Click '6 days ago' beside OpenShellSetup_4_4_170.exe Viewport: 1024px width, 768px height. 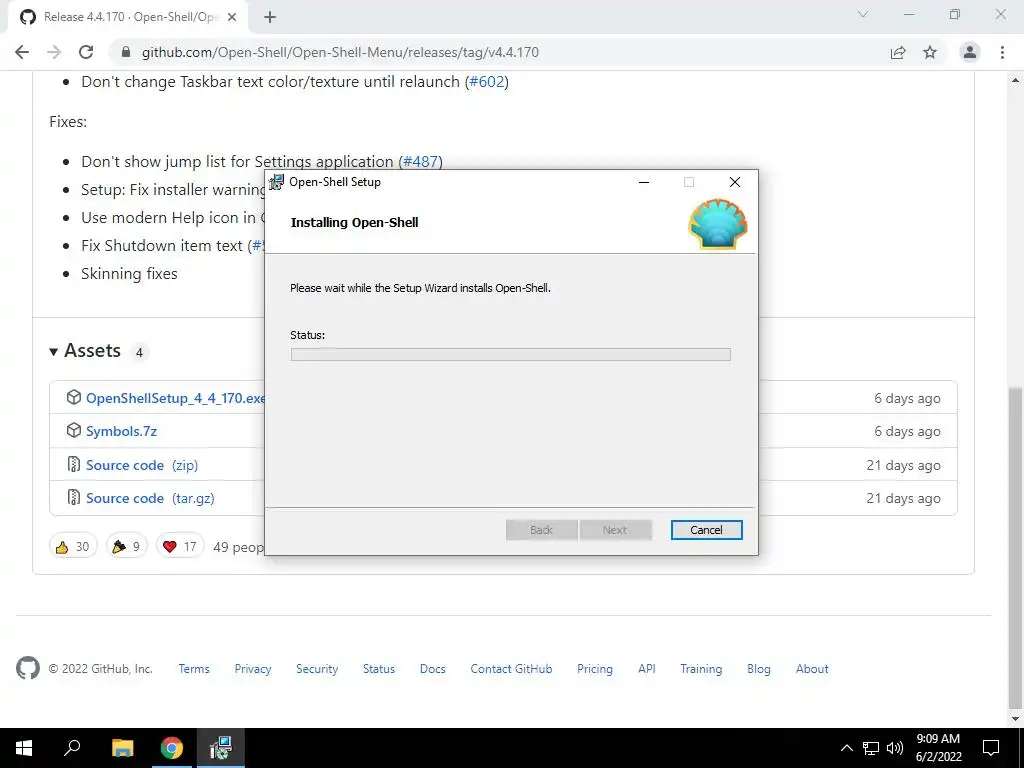(907, 398)
